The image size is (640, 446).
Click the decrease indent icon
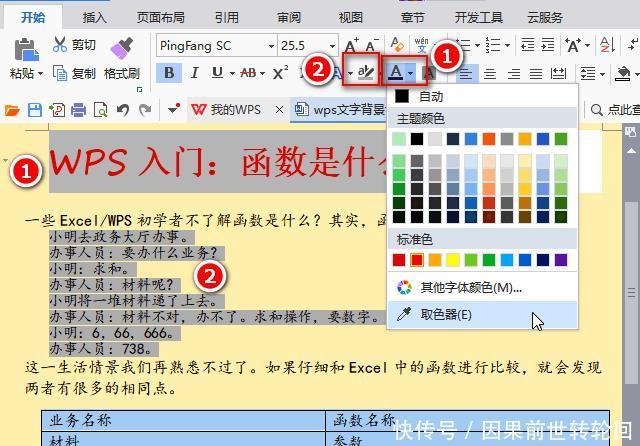point(528,45)
